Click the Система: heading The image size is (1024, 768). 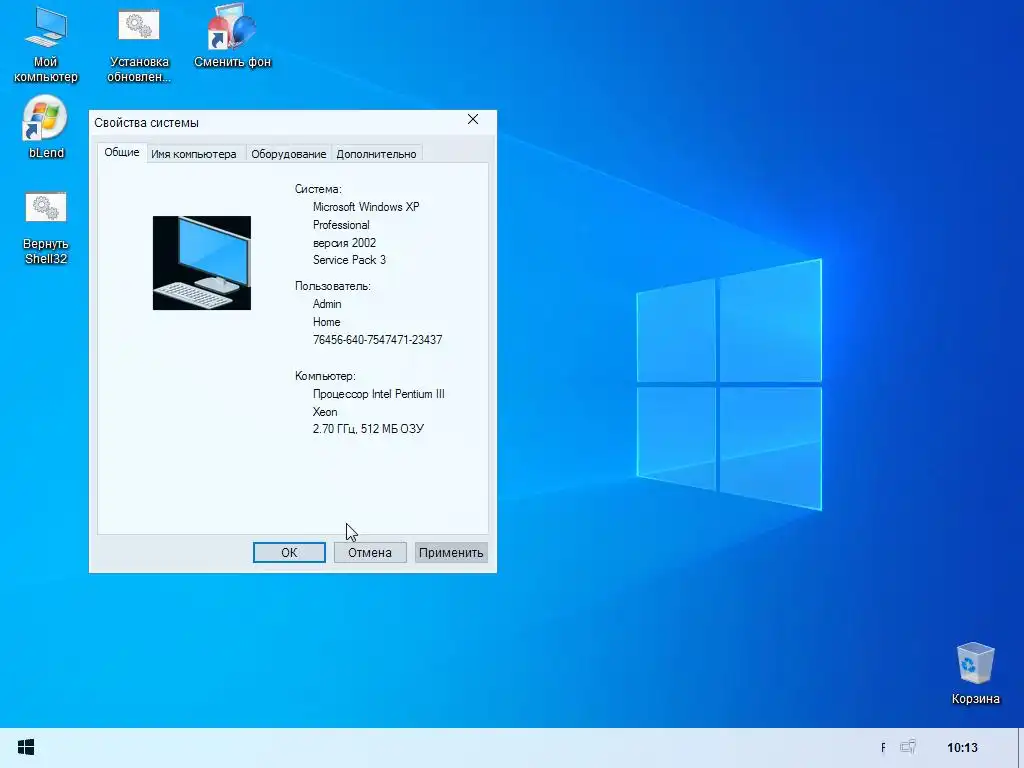click(x=318, y=189)
